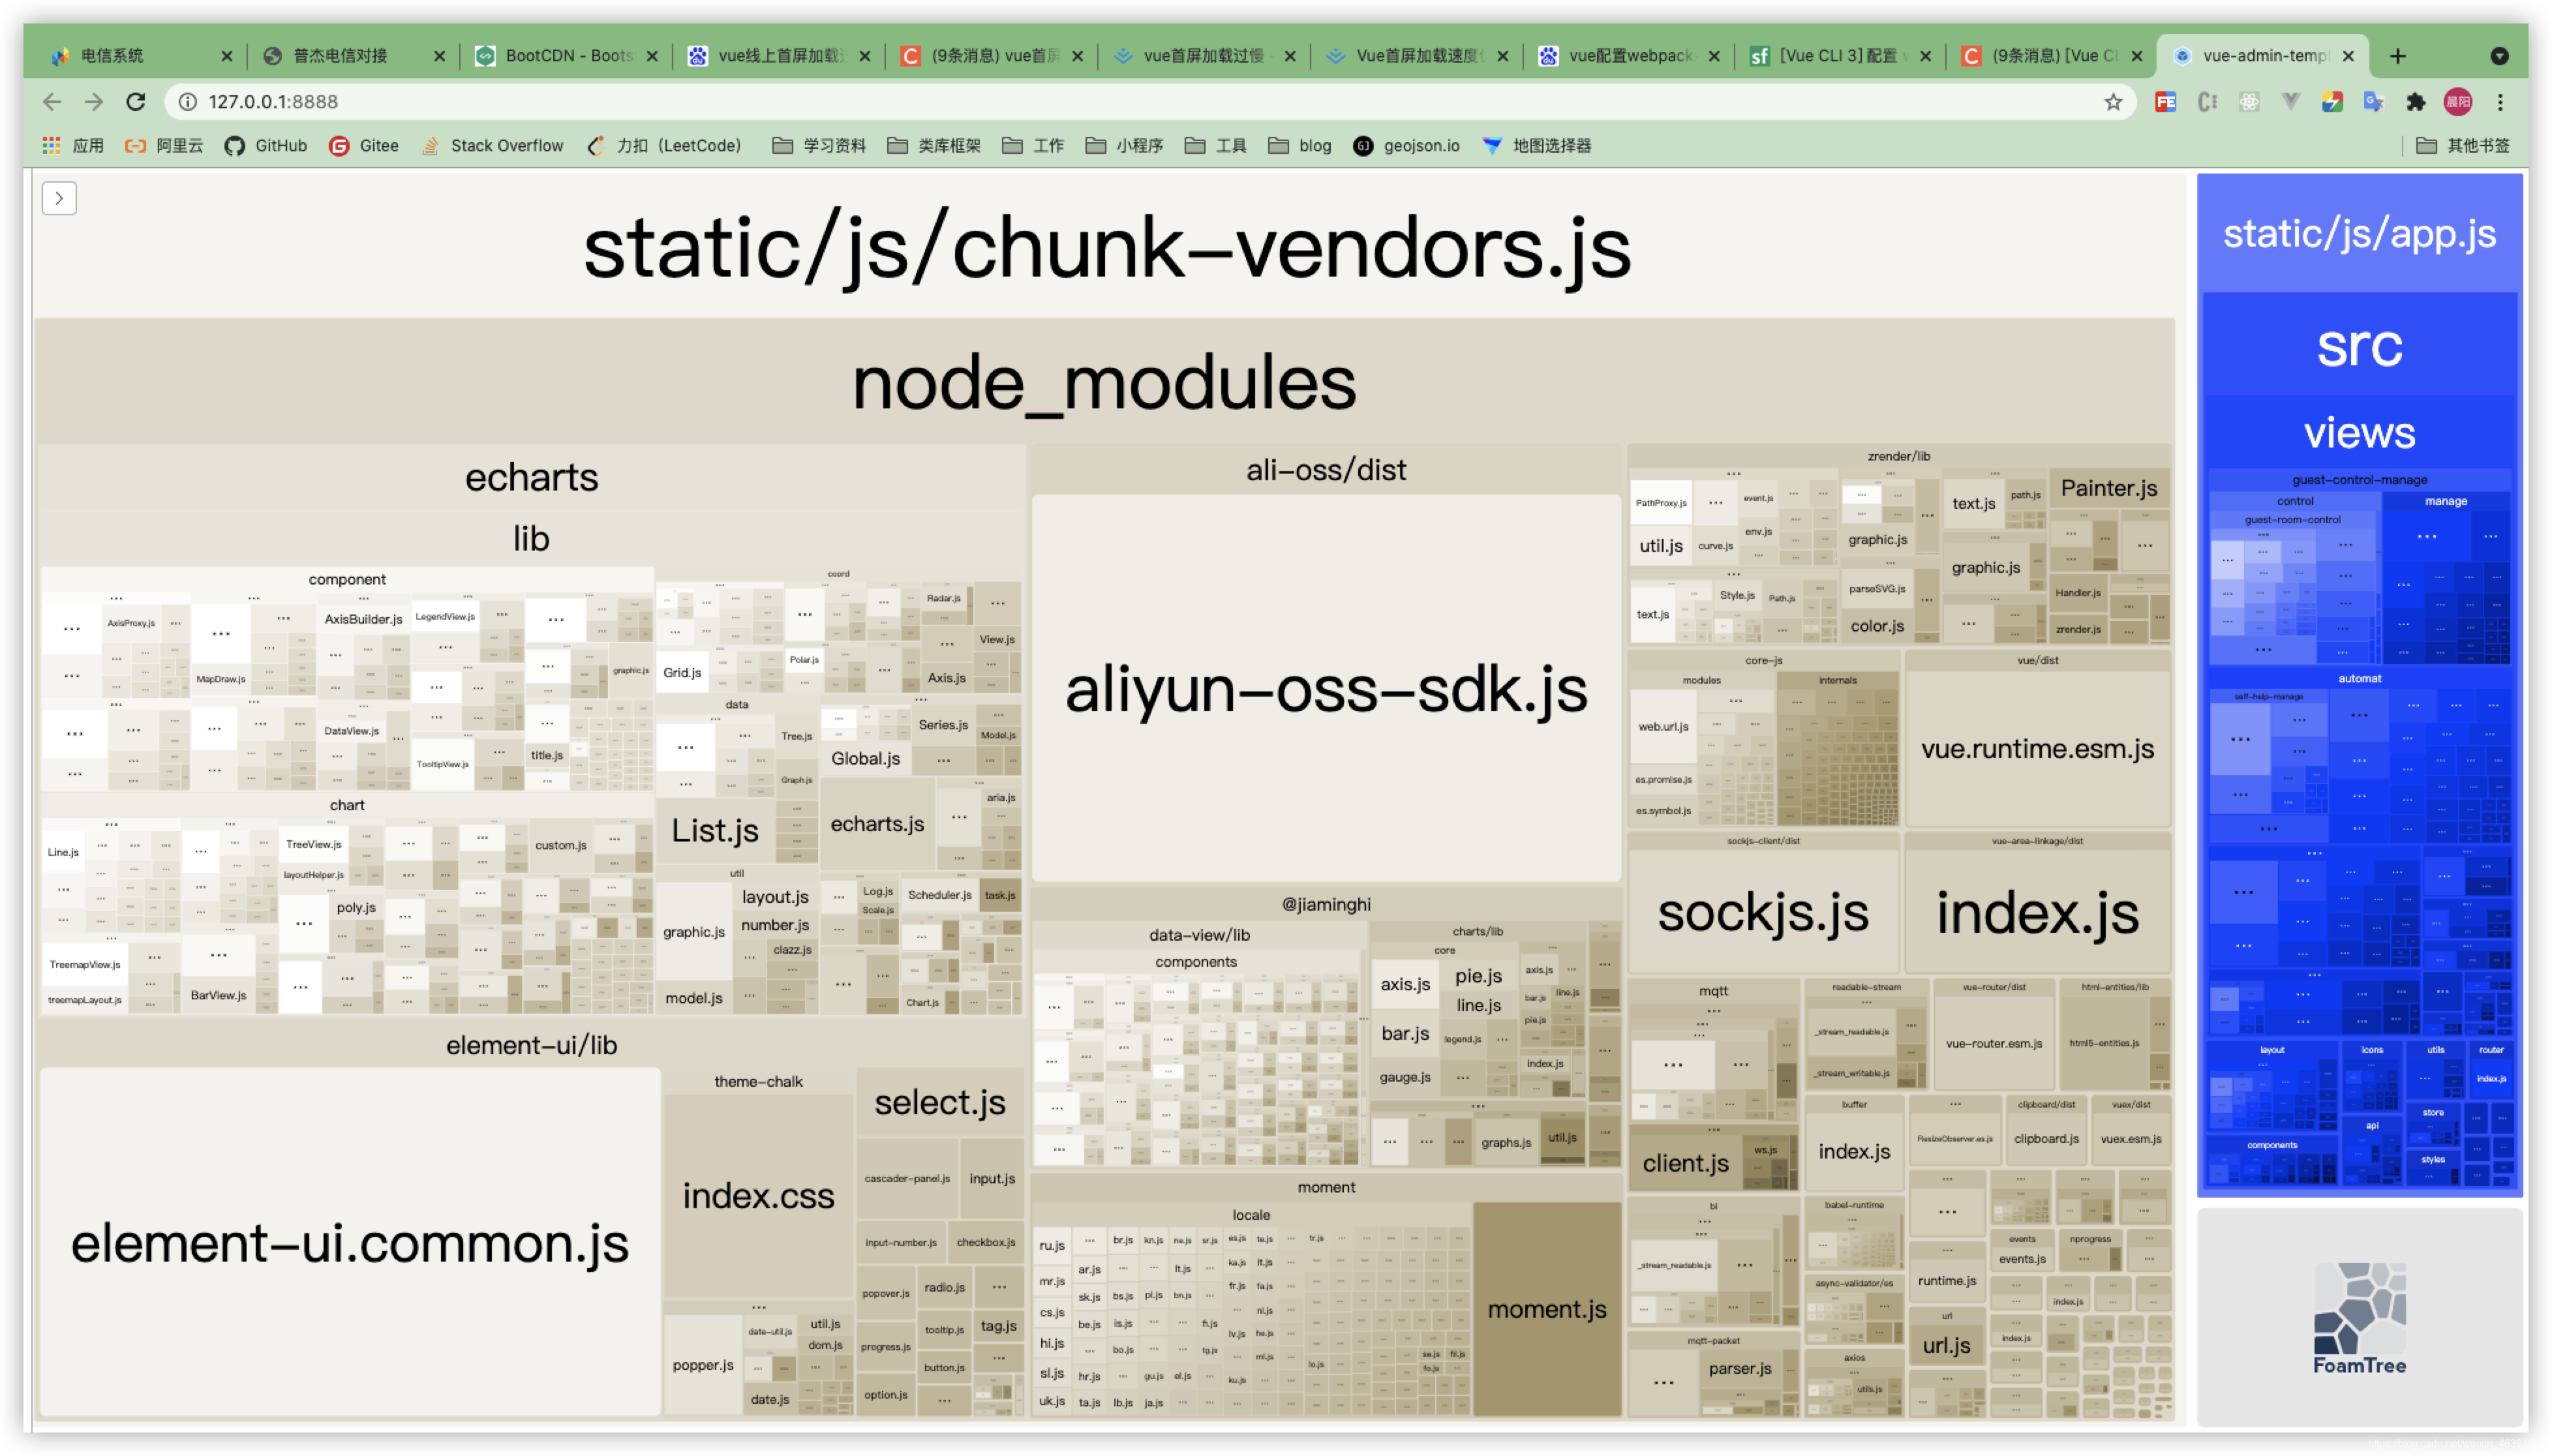
Task: Open the 小程序 bookmark folder
Action: click(x=1125, y=146)
